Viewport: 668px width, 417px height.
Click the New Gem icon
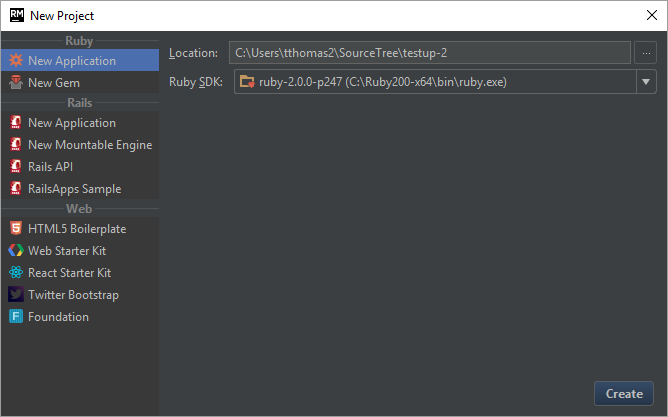pyautogui.click(x=16, y=83)
